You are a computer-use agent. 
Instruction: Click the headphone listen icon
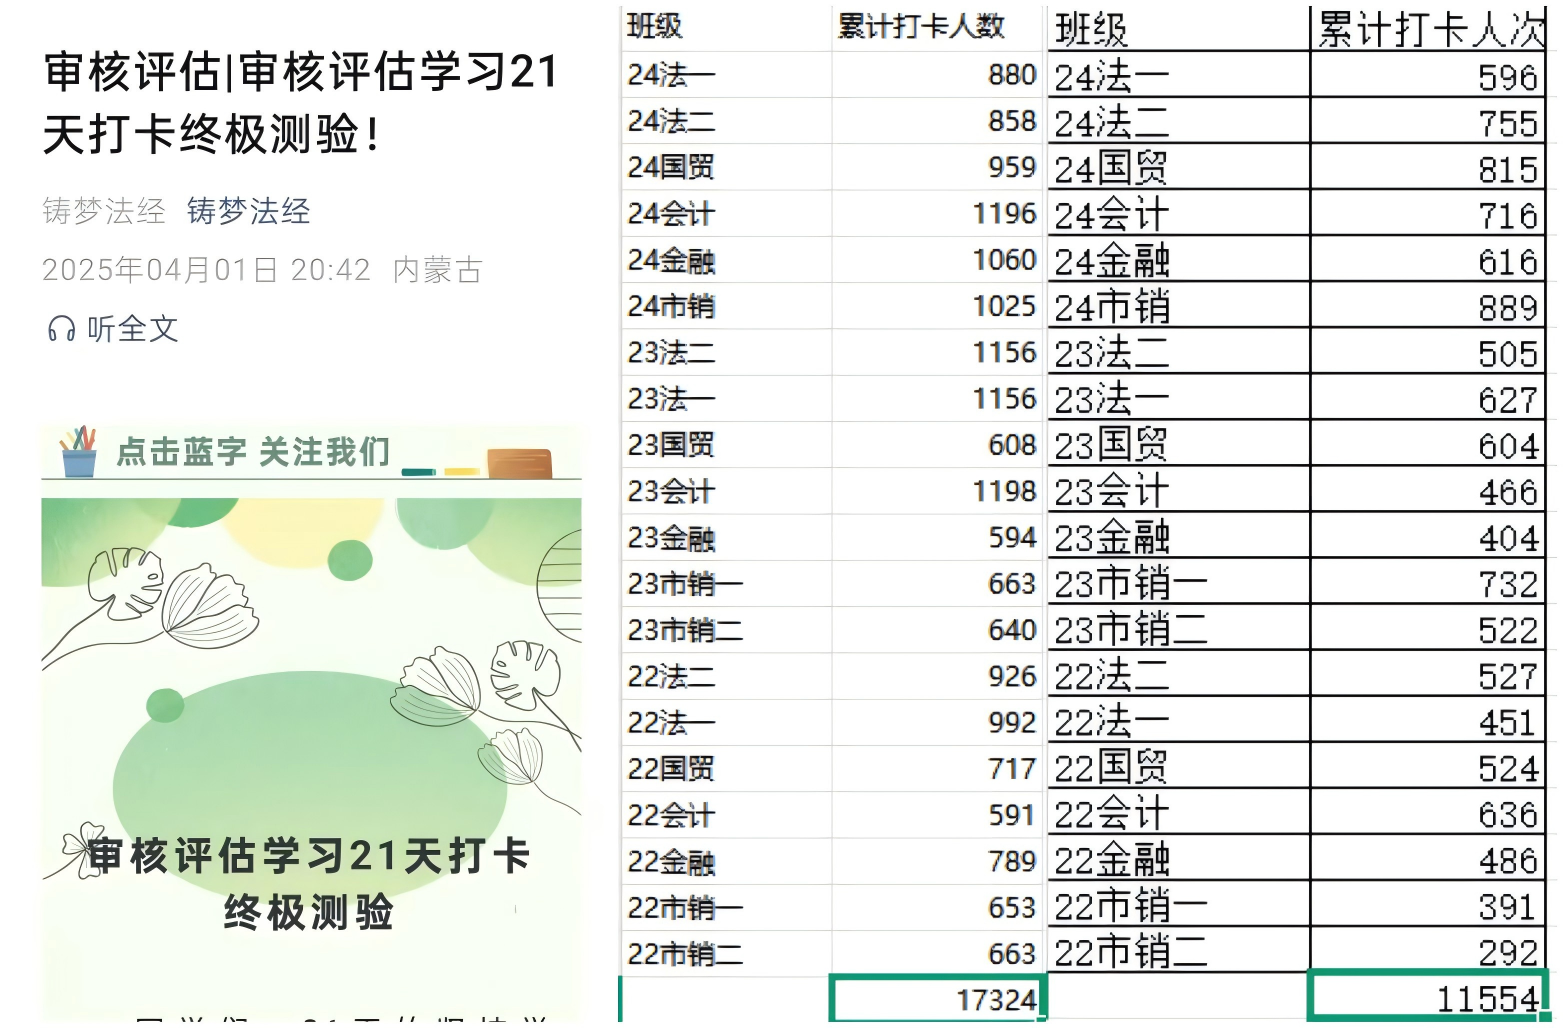pos(61,329)
